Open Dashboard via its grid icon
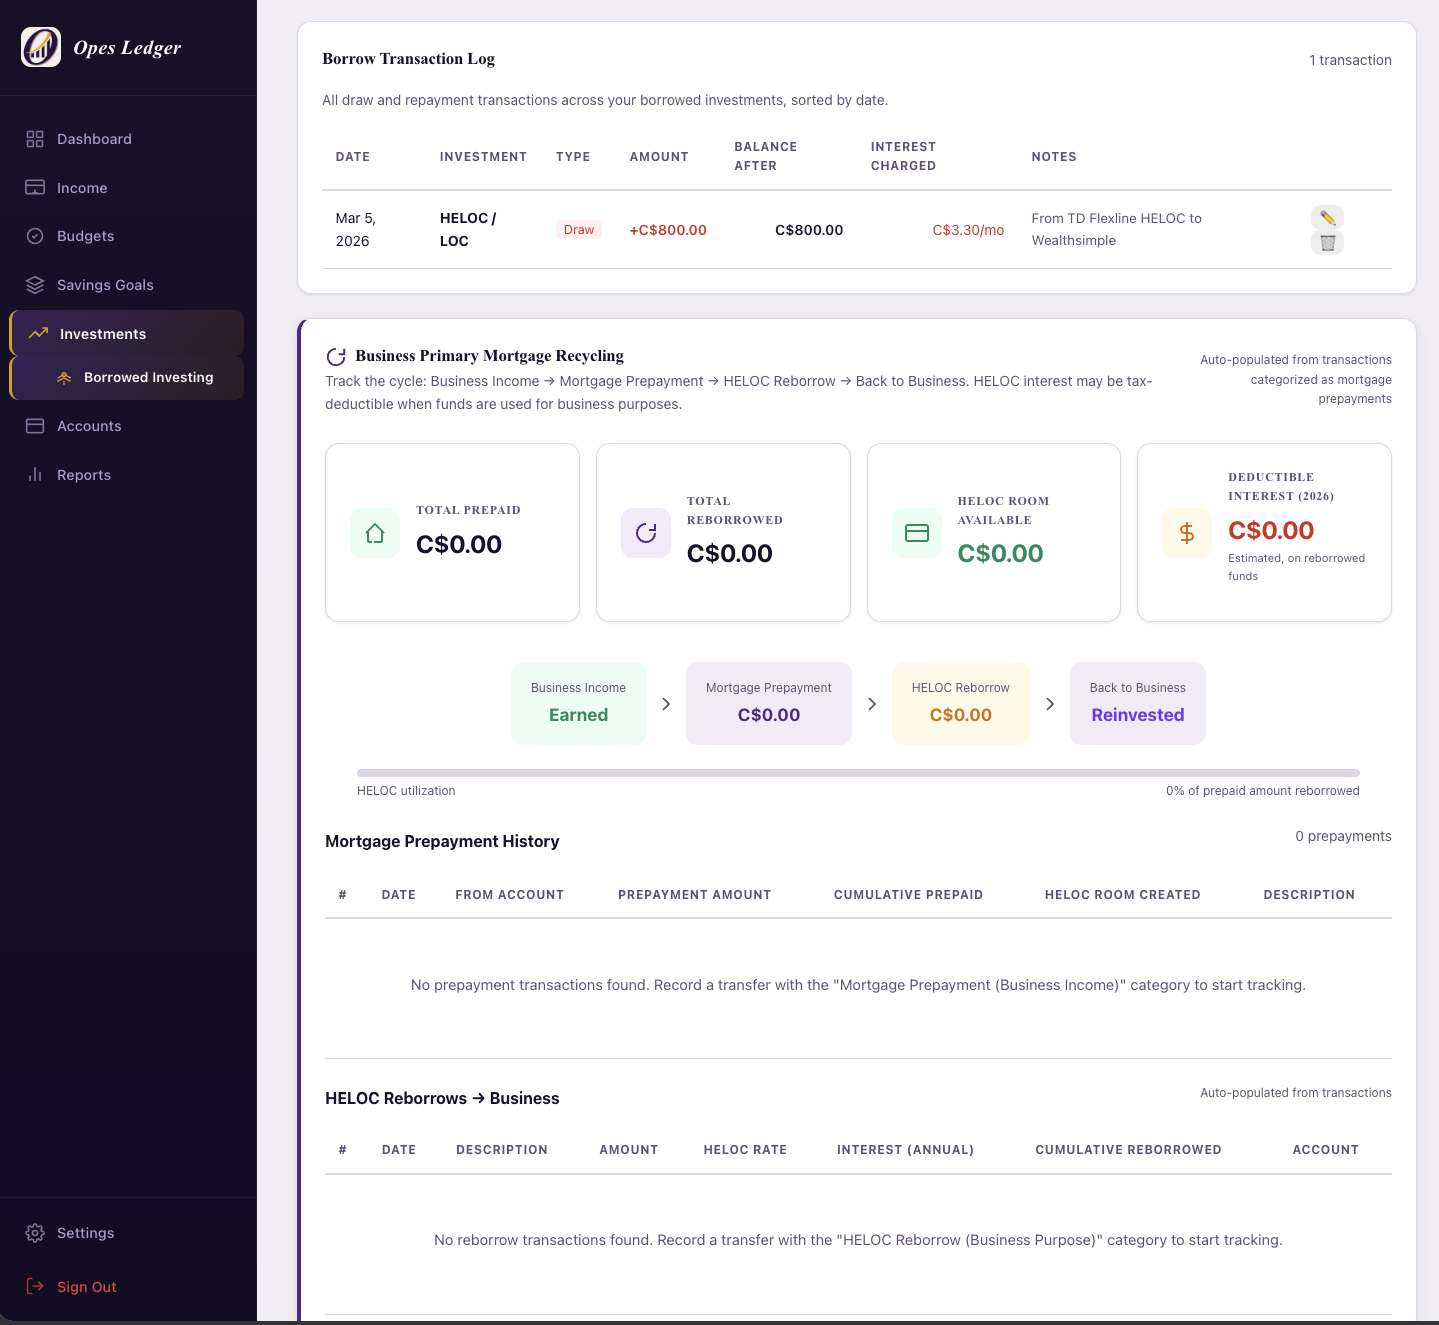 (x=34, y=138)
